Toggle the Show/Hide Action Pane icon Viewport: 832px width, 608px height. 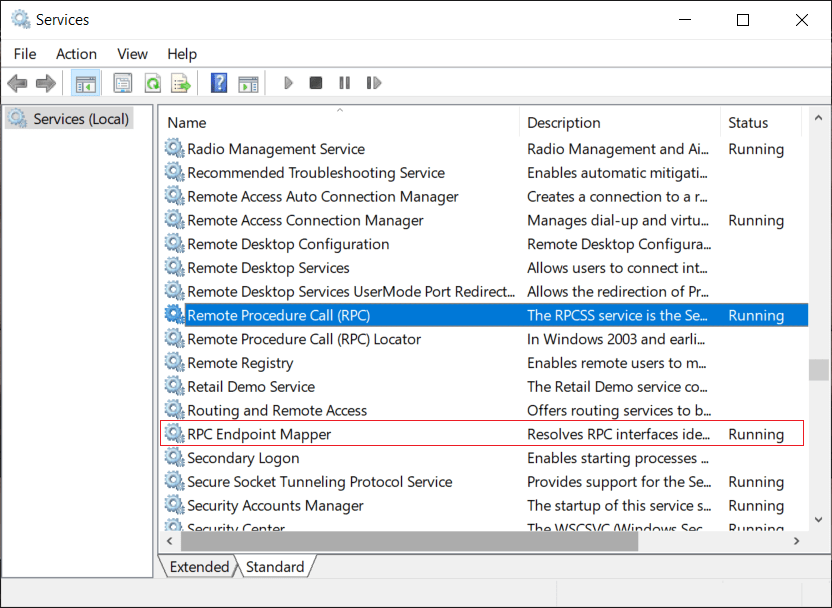(249, 82)
